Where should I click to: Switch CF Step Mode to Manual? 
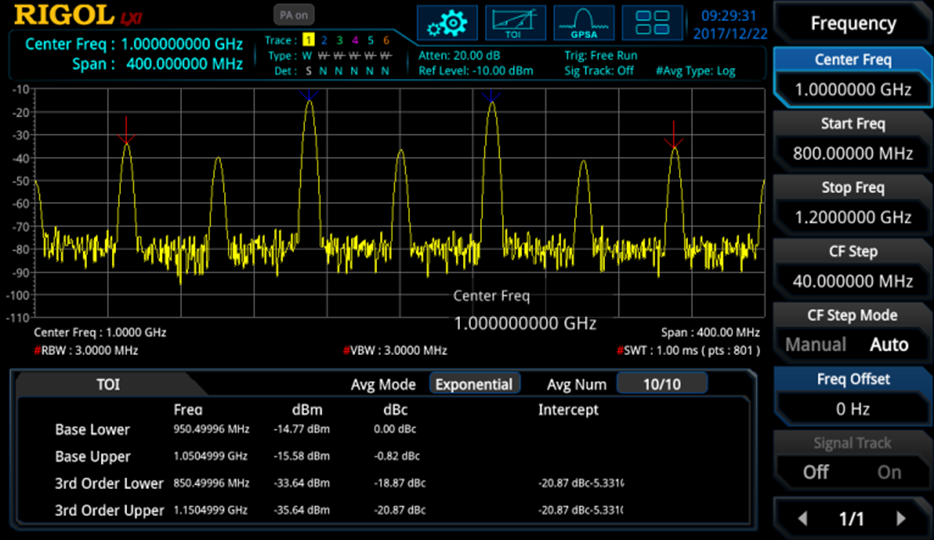coord(815,345)
